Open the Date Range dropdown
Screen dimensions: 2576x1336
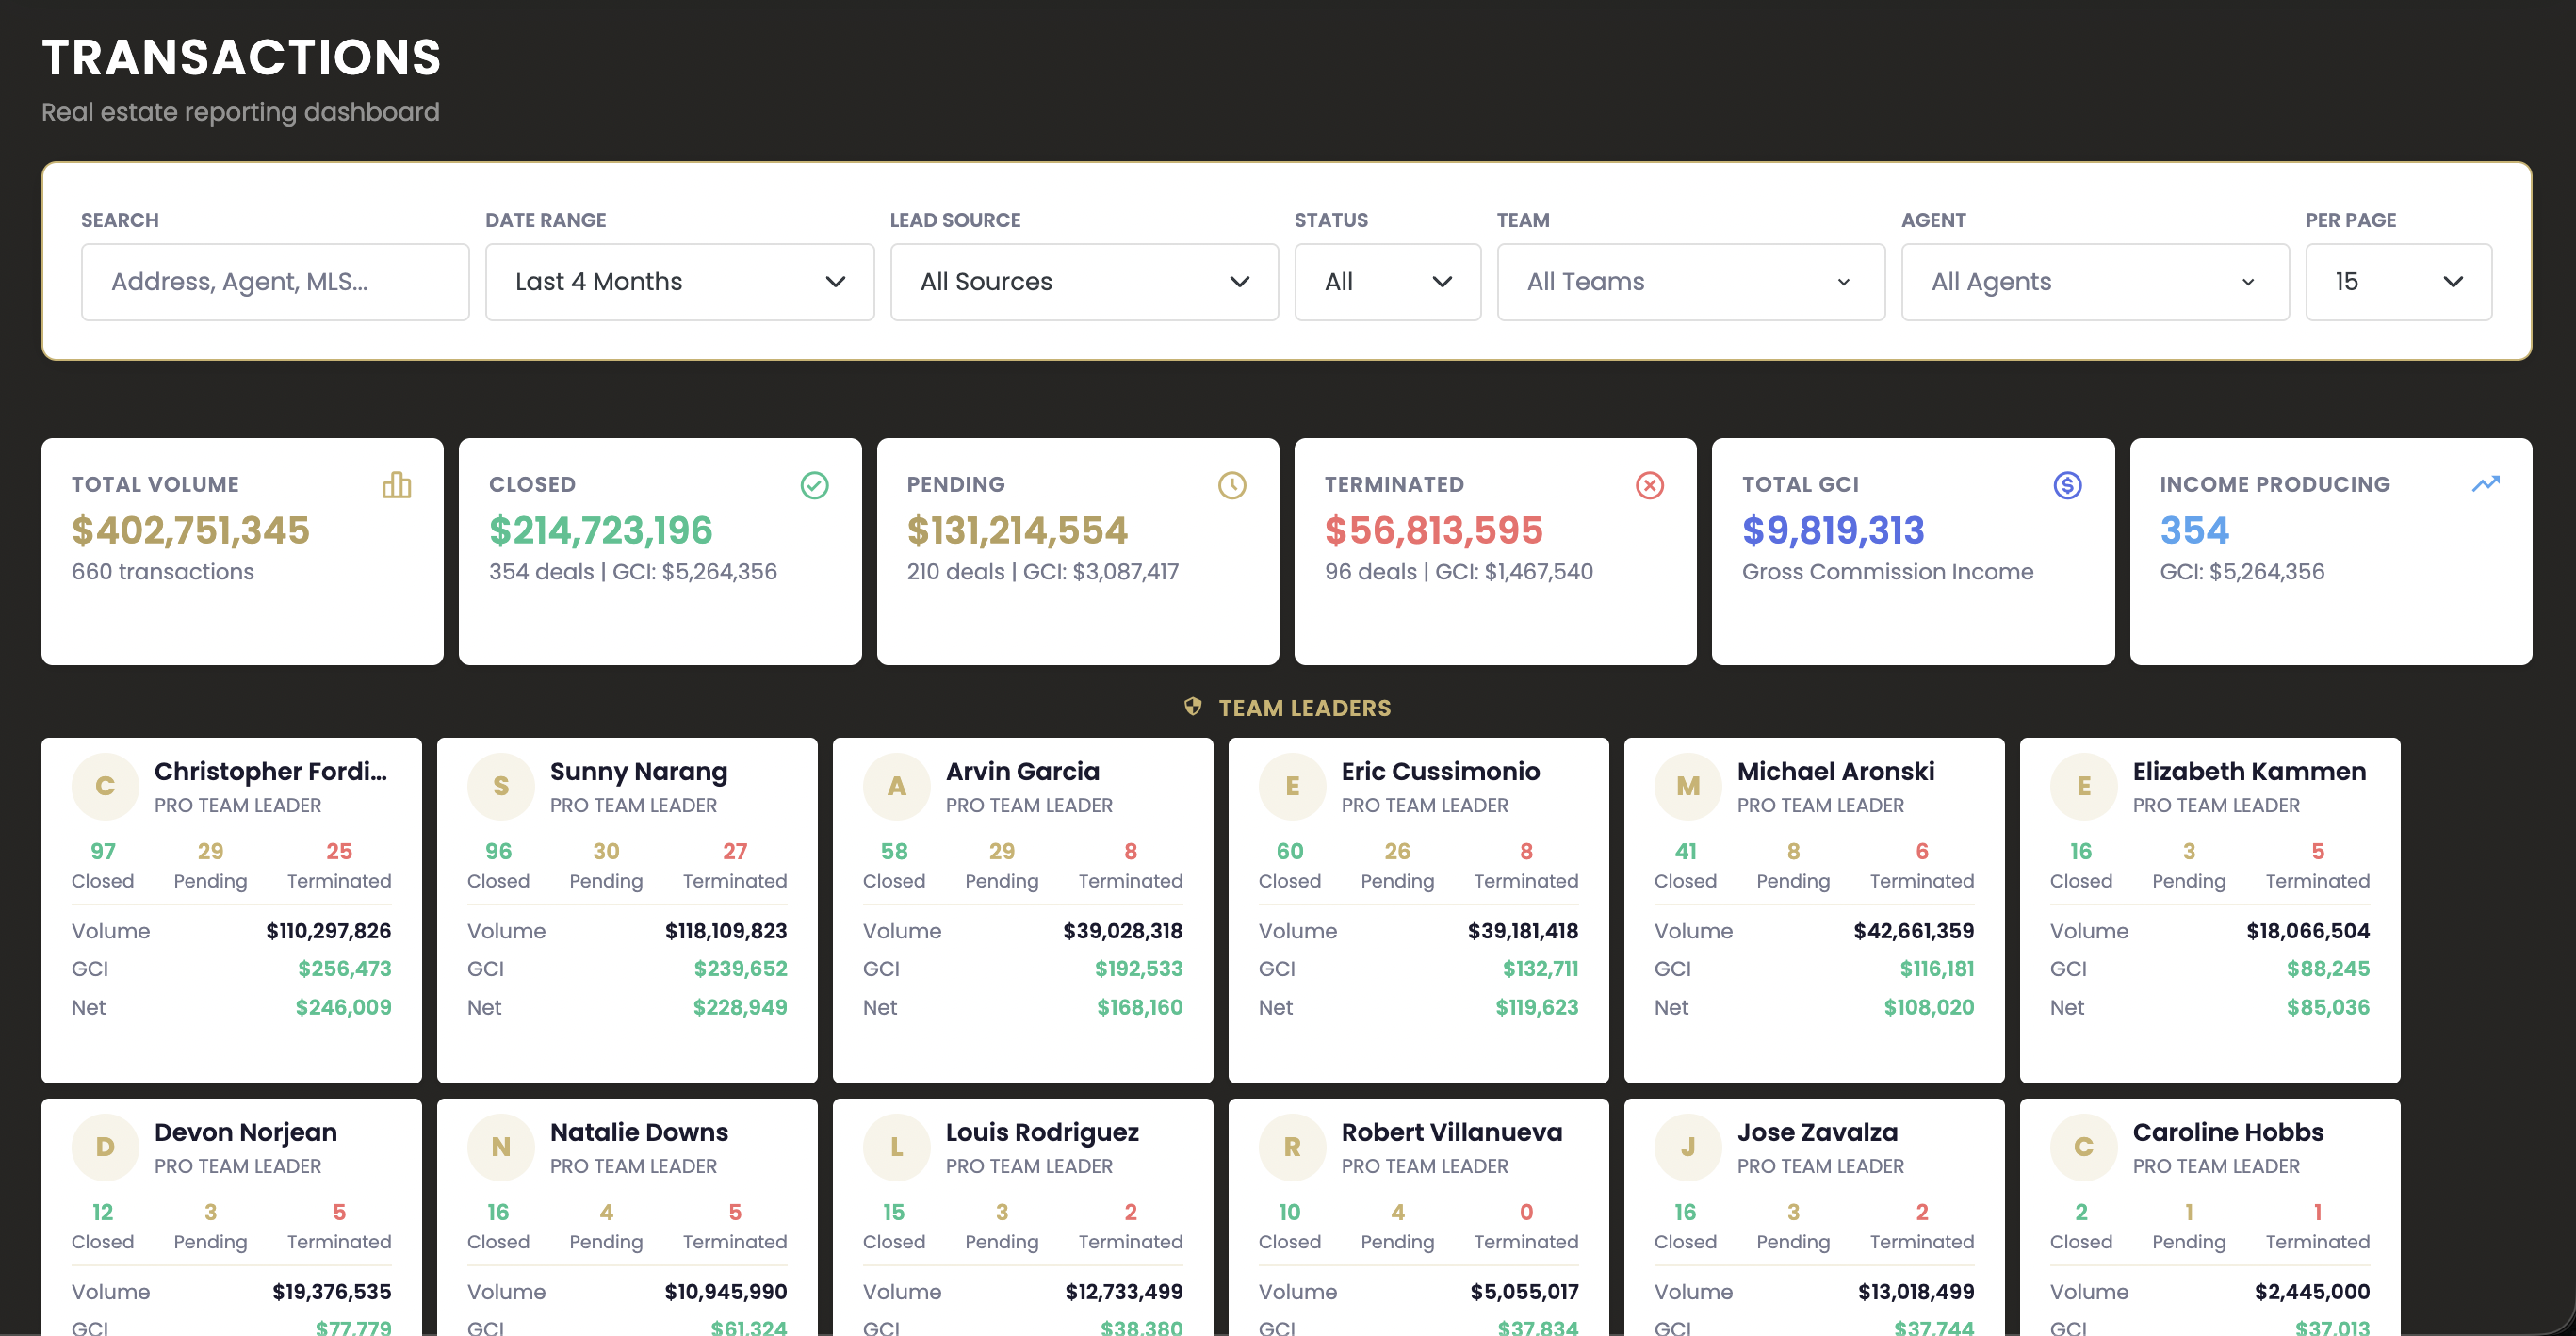(679, 282)
